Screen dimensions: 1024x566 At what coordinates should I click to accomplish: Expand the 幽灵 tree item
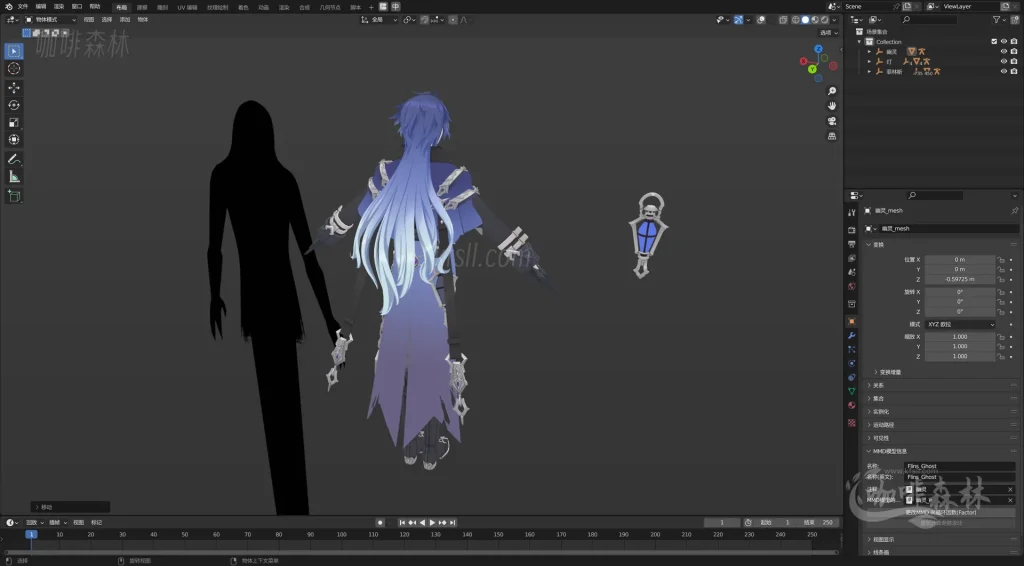point(869,52)
